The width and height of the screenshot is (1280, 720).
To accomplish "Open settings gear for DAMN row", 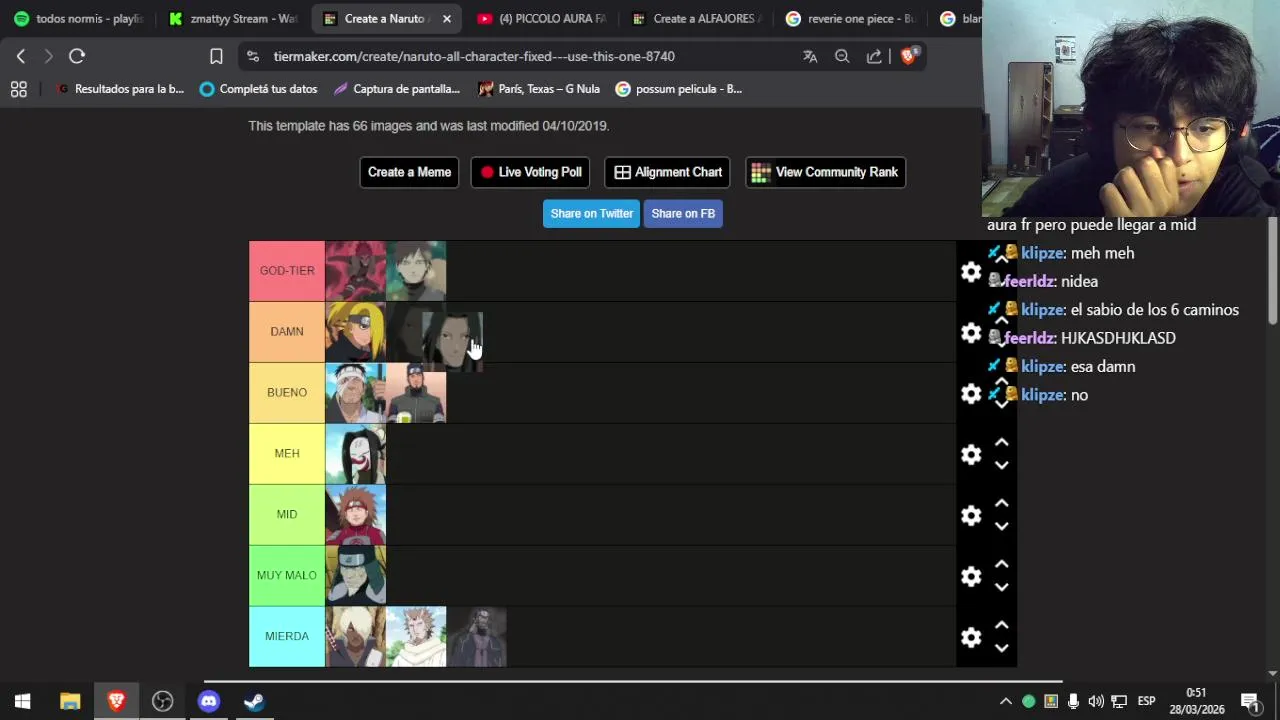I will tap(971, 333).
